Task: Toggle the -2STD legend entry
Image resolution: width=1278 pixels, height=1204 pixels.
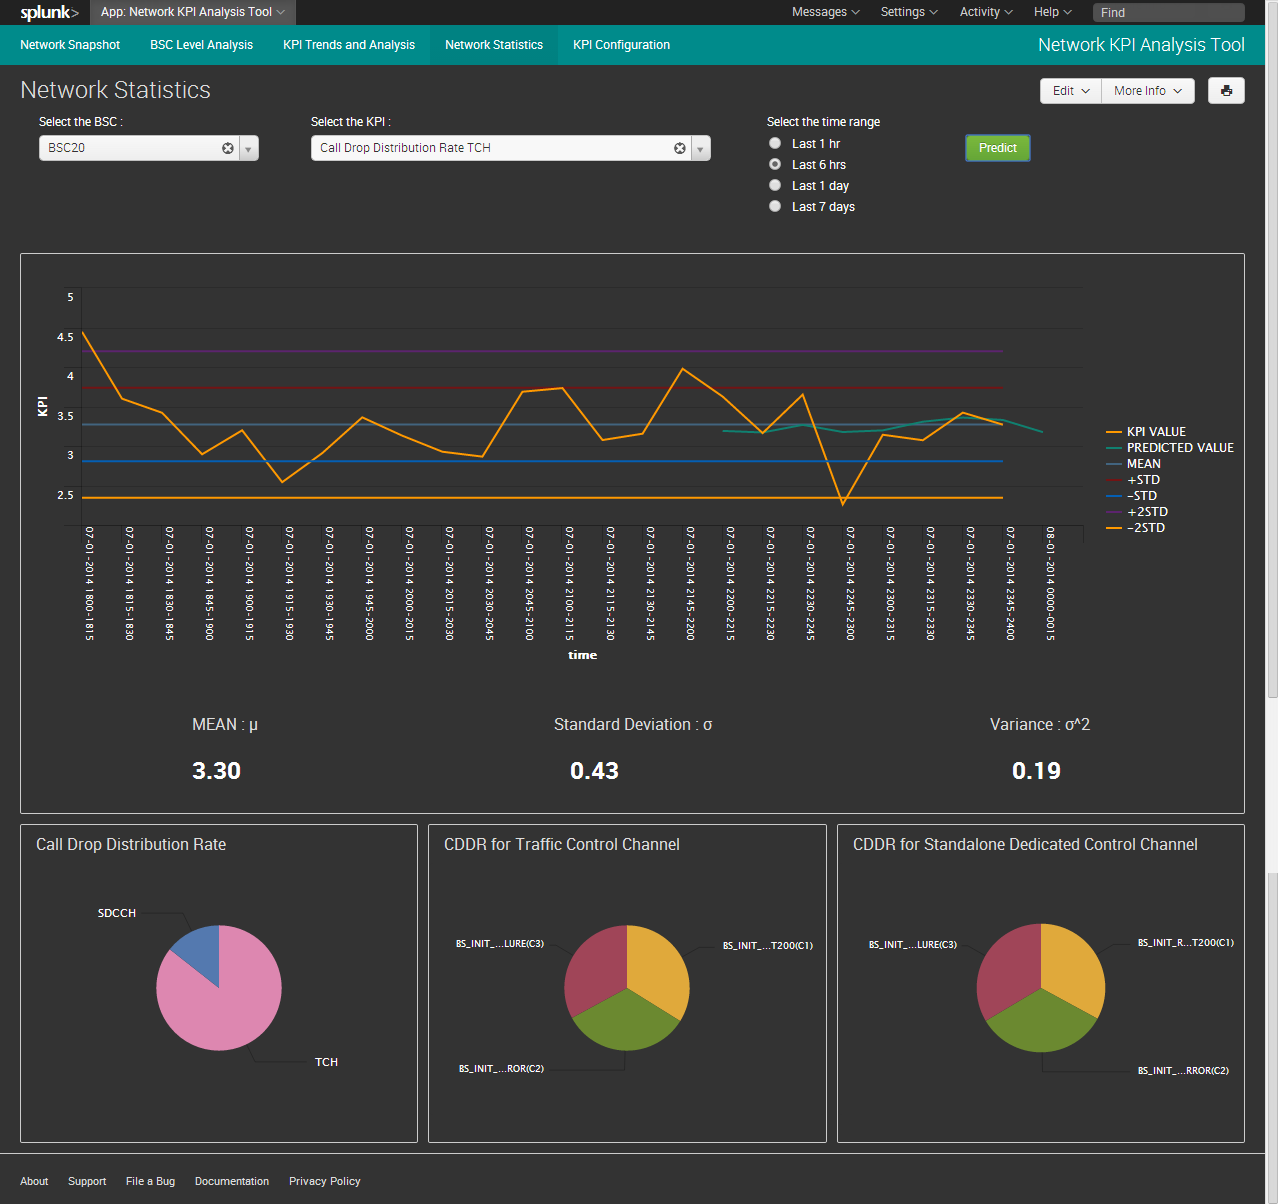Action: (x=1136, y=528)
